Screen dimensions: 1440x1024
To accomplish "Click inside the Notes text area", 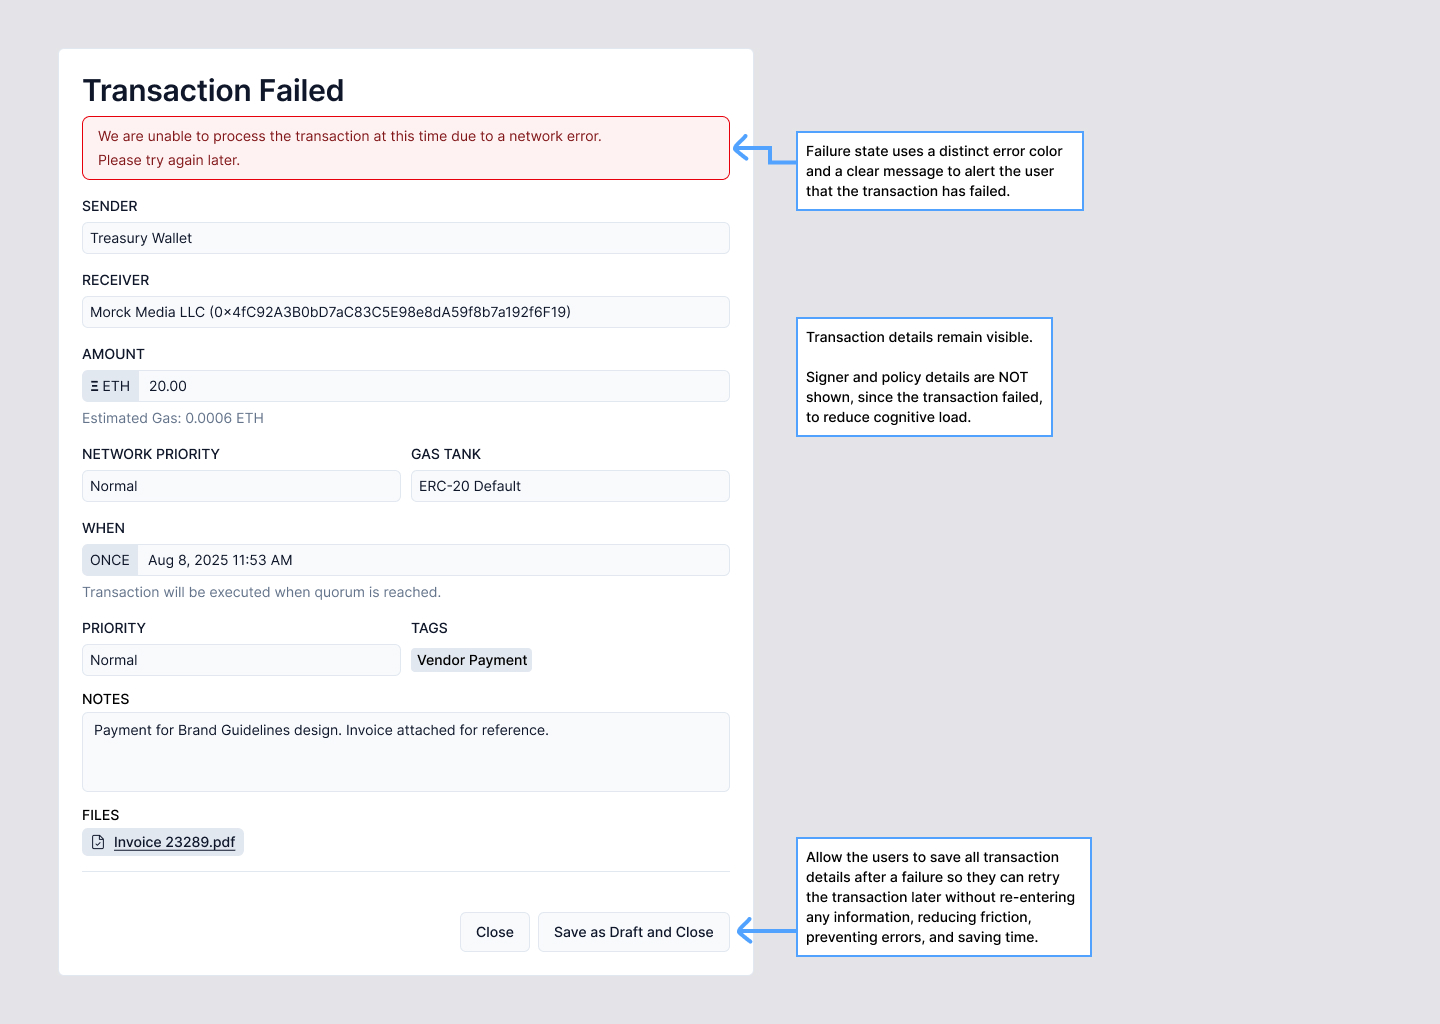I will coord(405,750).
